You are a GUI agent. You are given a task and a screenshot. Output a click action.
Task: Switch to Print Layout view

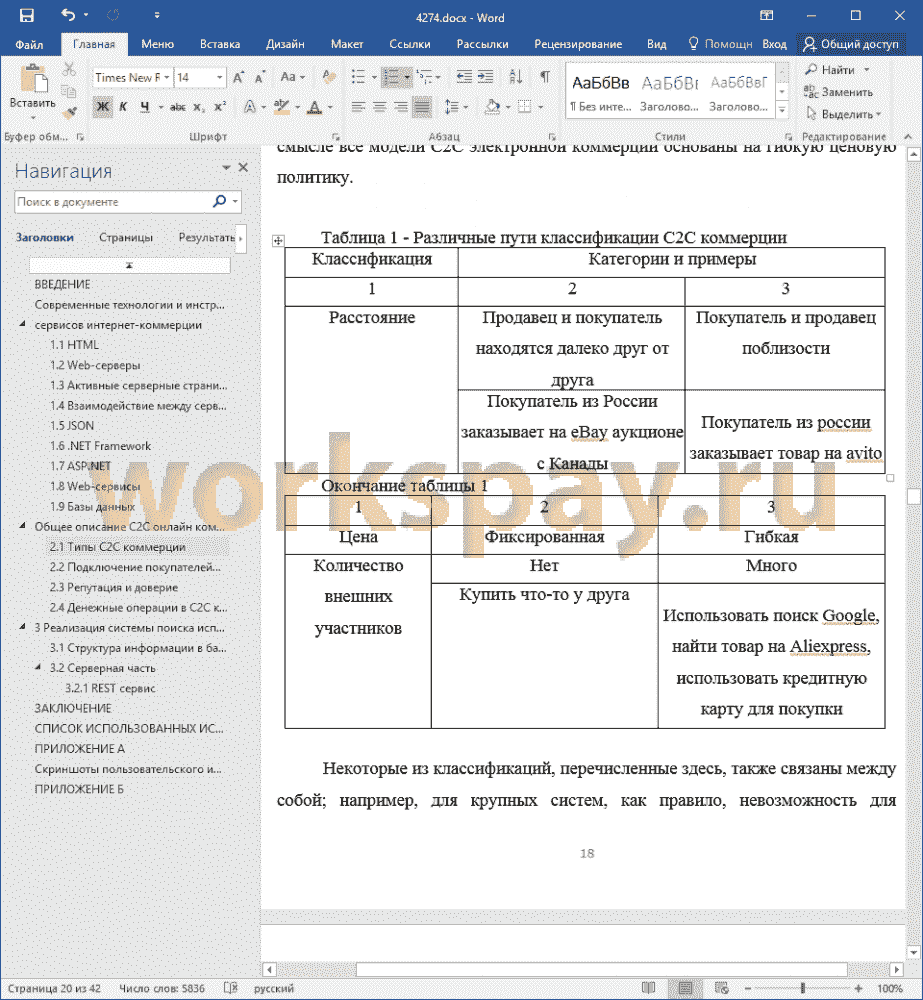point(685,988)
